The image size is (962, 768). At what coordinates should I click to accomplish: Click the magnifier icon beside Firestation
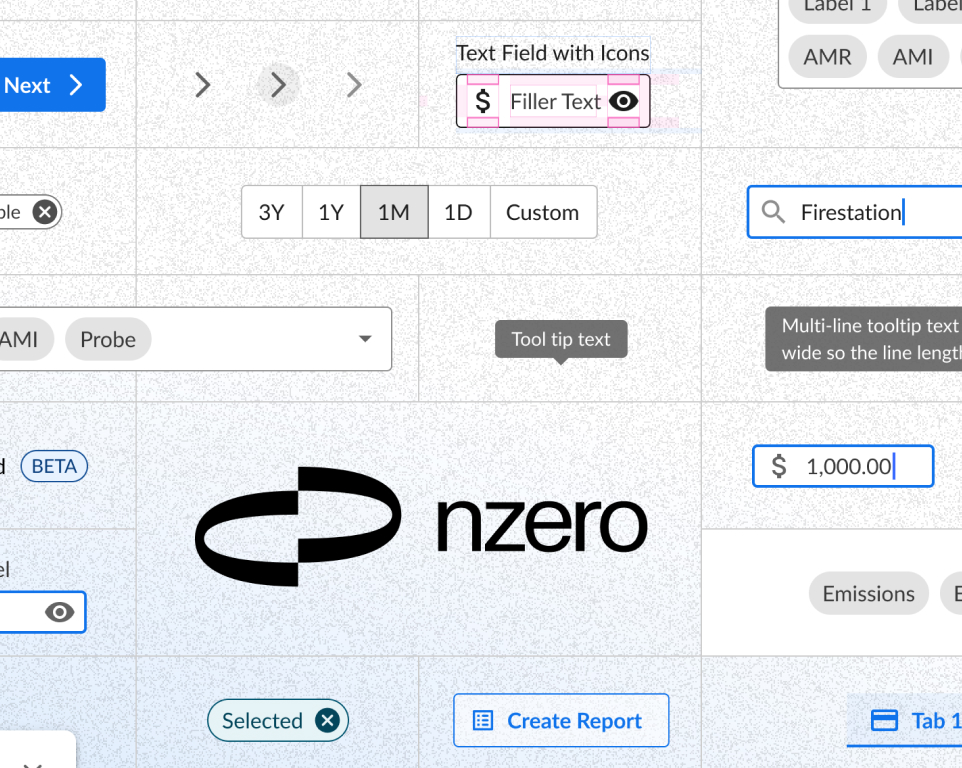773,212
